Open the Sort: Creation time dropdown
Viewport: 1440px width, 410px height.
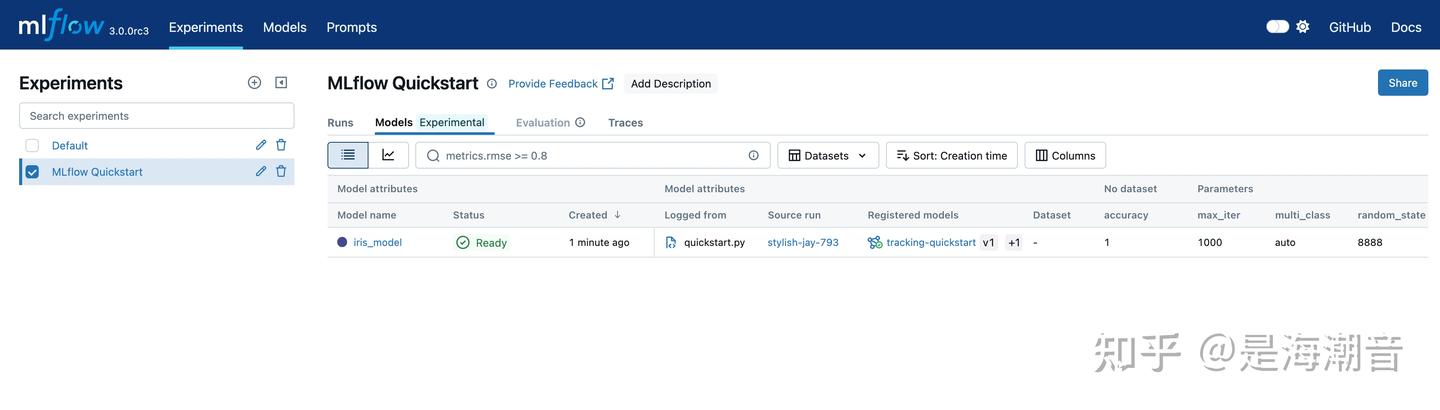click(951, 155)
